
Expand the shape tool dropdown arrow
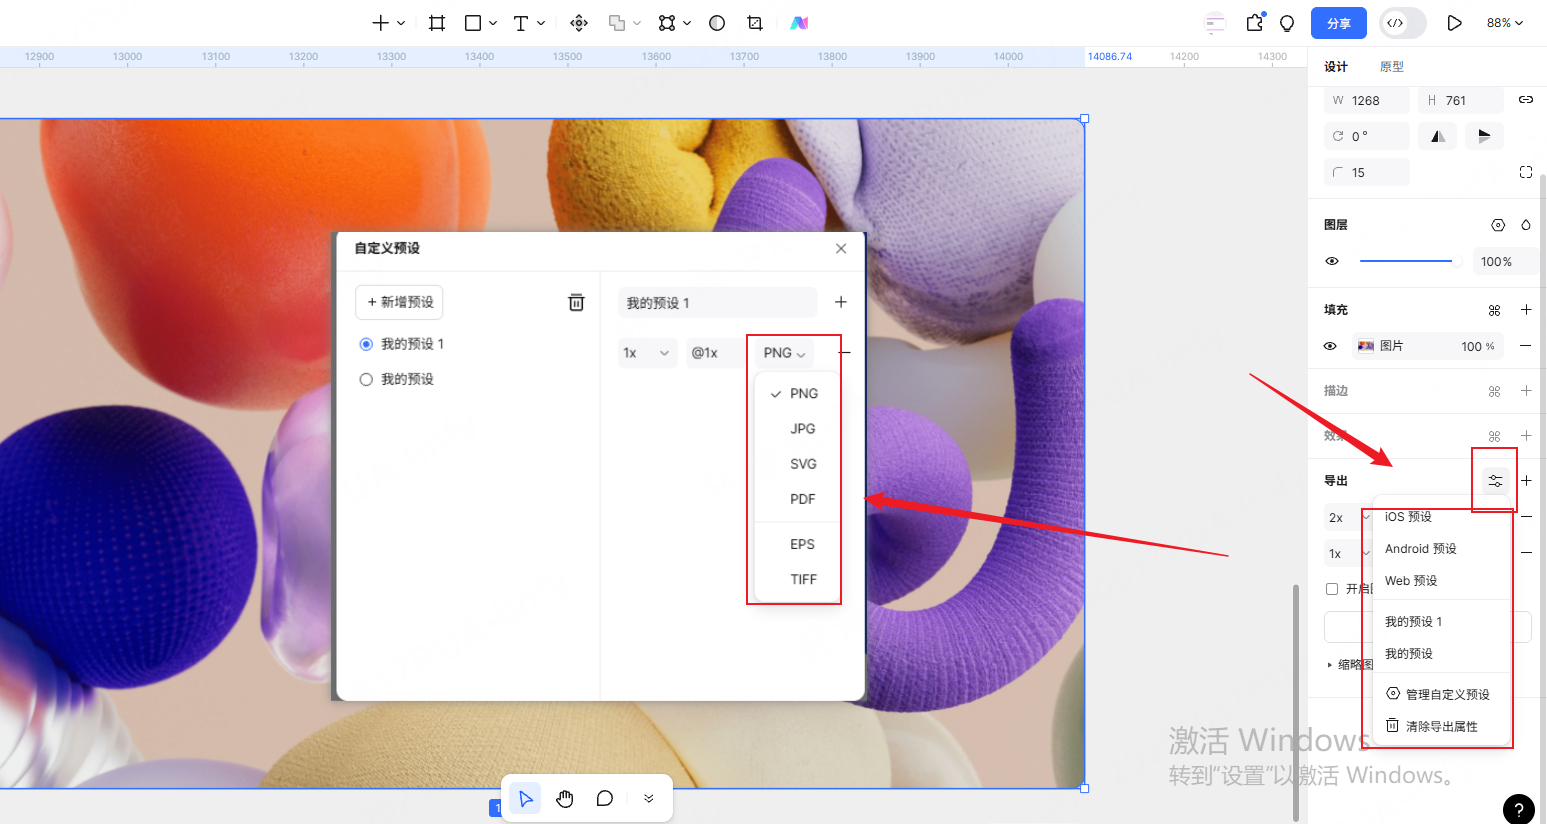coord(493,23)
